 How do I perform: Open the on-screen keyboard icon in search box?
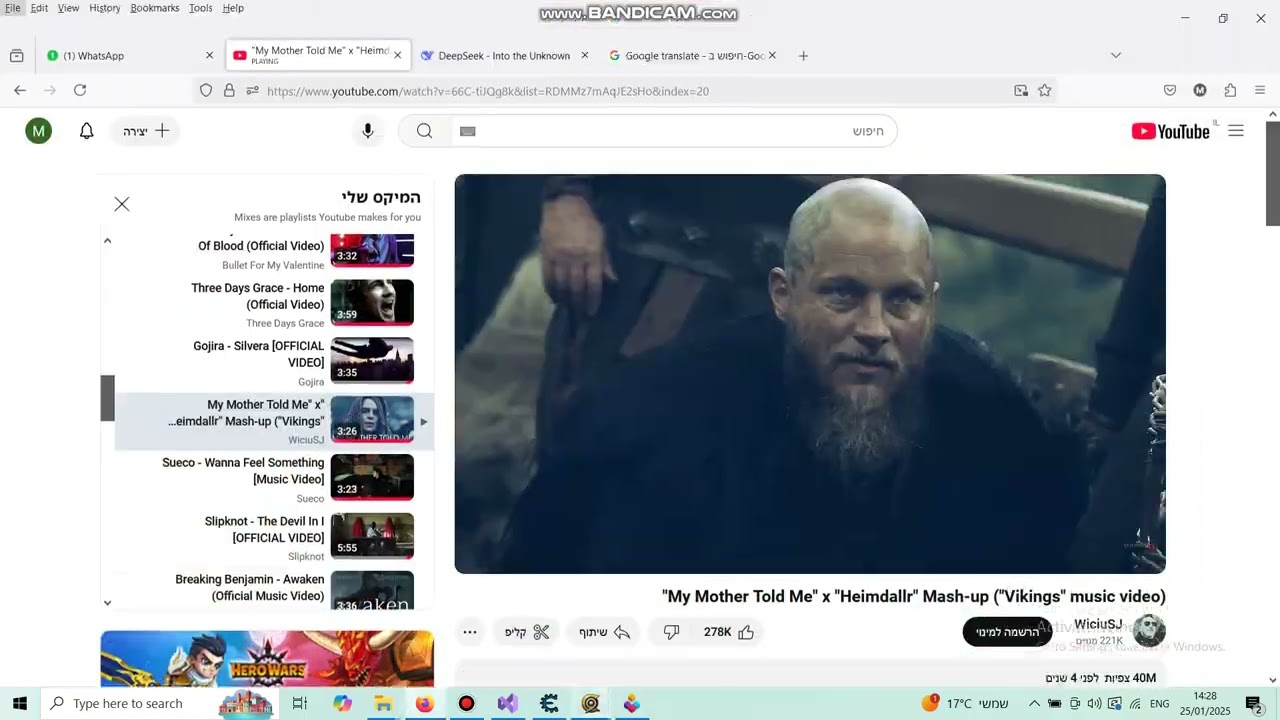click(x=467, y=131)
